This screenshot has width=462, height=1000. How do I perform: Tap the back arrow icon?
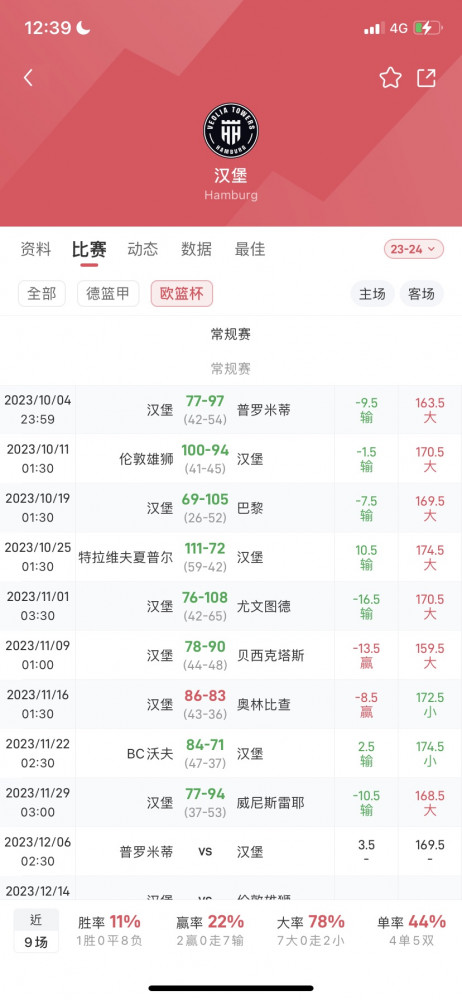(x=28, y=78)
